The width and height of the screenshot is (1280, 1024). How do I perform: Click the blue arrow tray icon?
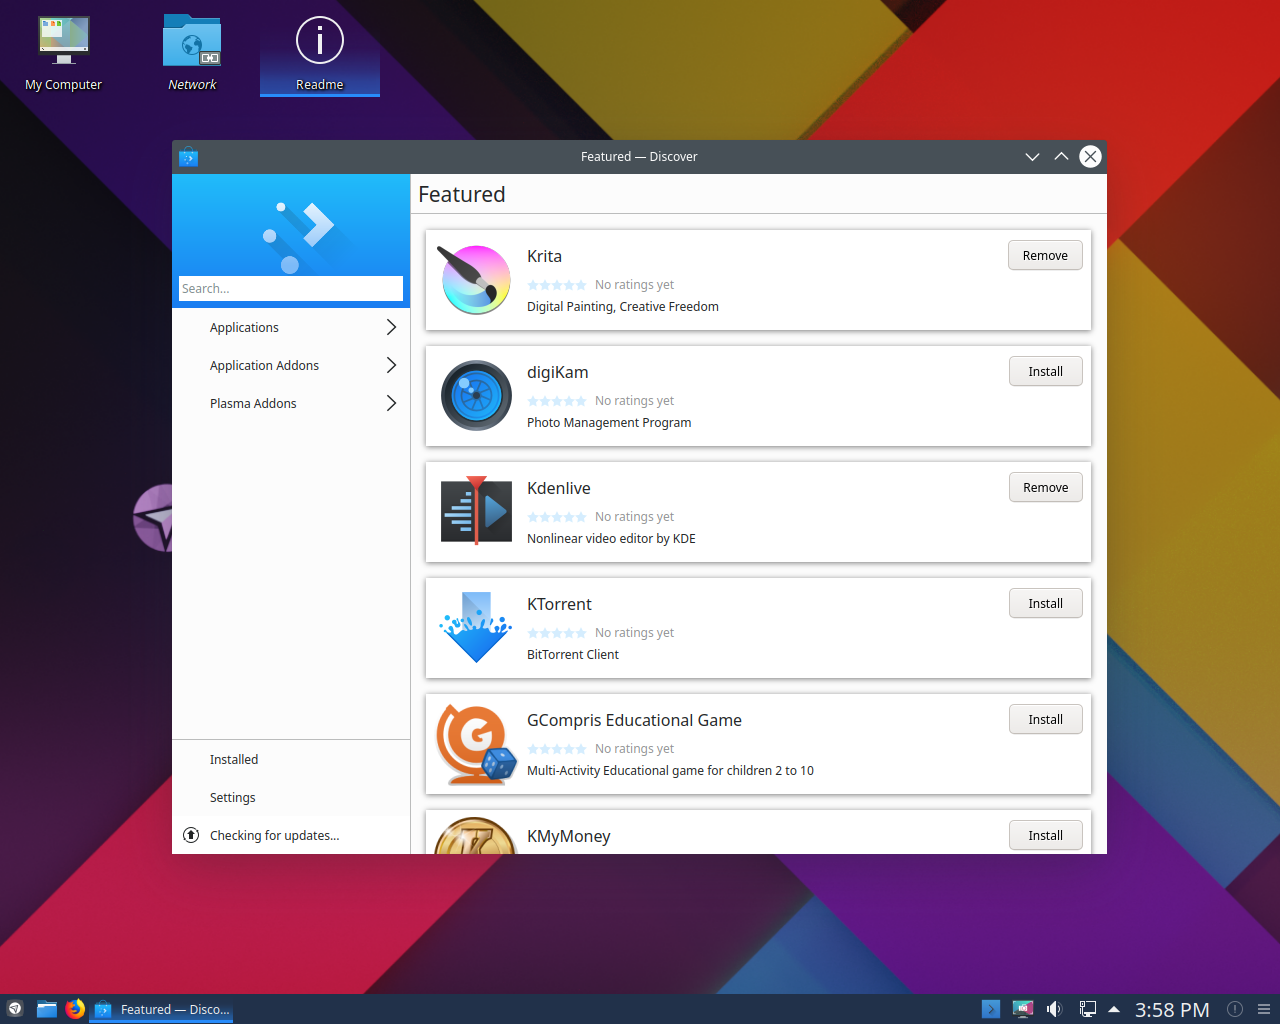tap(991, 1009)
